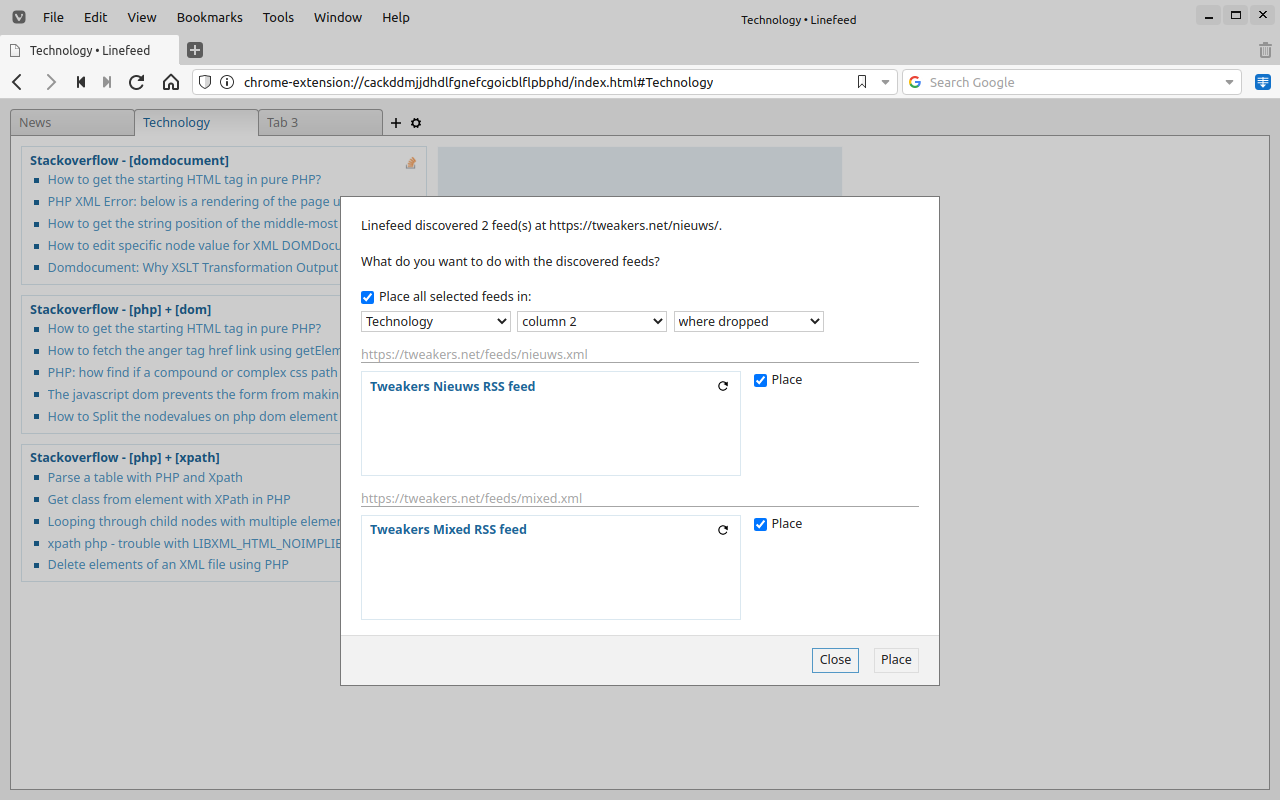Click the tweakers.net/feeds/nieuws.xml URL text
The image size is (1280, 800).
pos(474,355)
